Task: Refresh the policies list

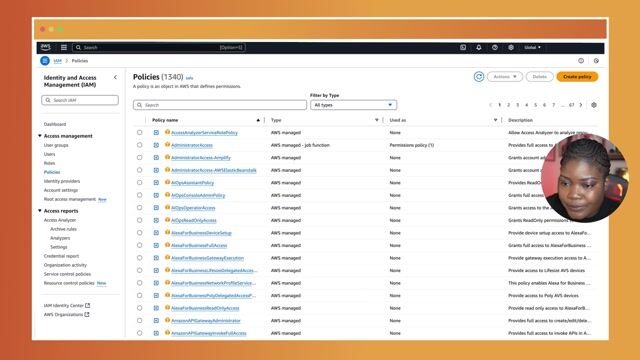Action: [479, 76]
